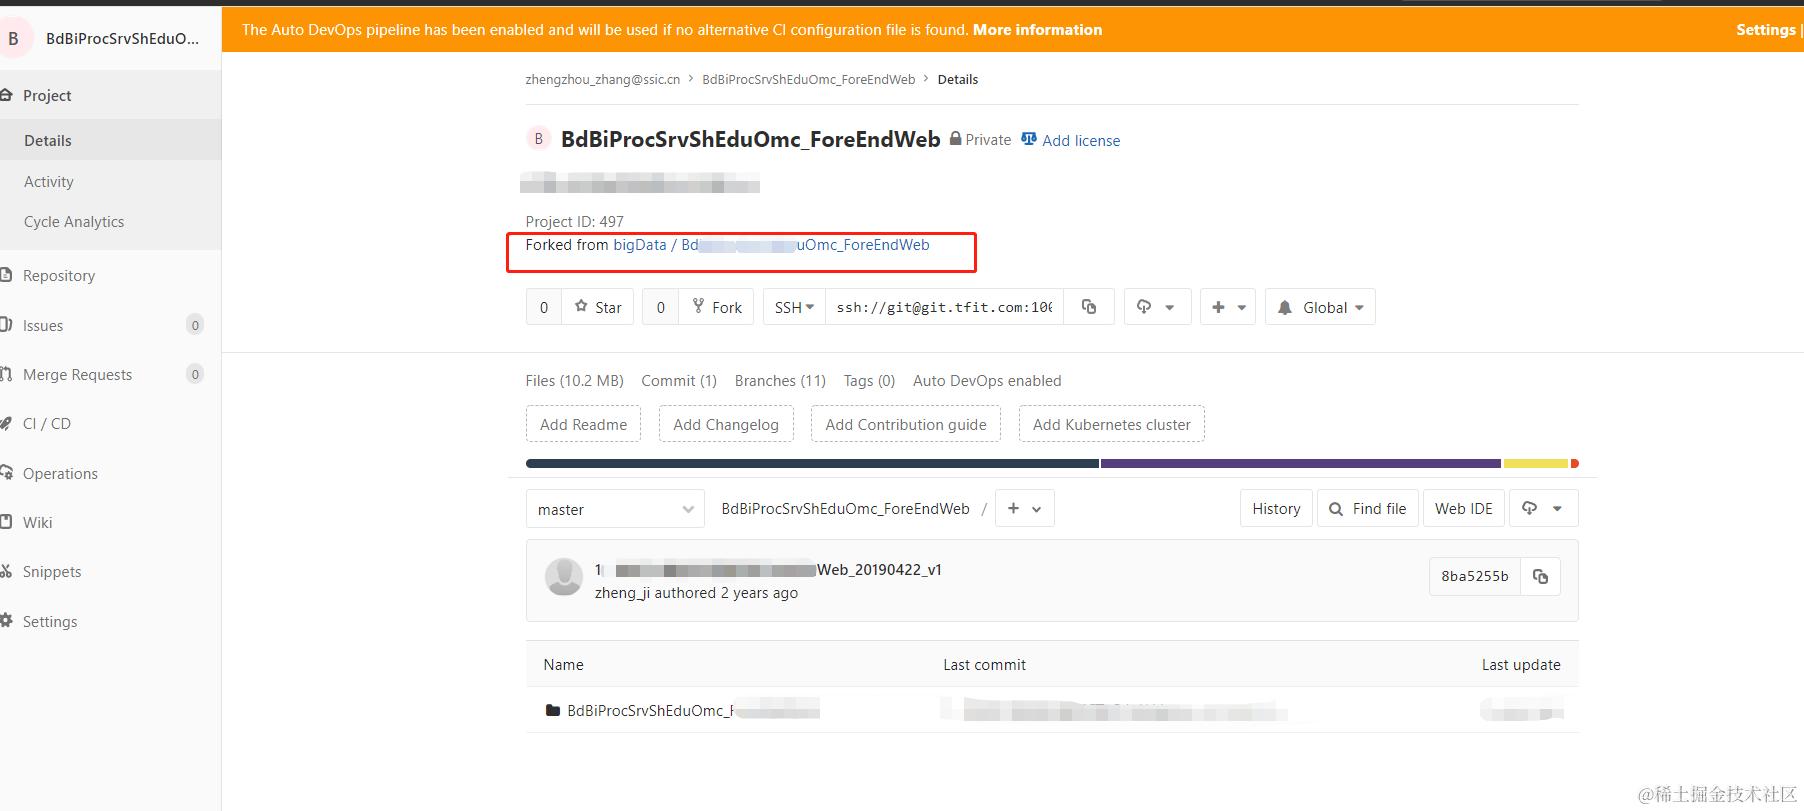Open the plus dropdown beside Global

[x=1228, y=307]
